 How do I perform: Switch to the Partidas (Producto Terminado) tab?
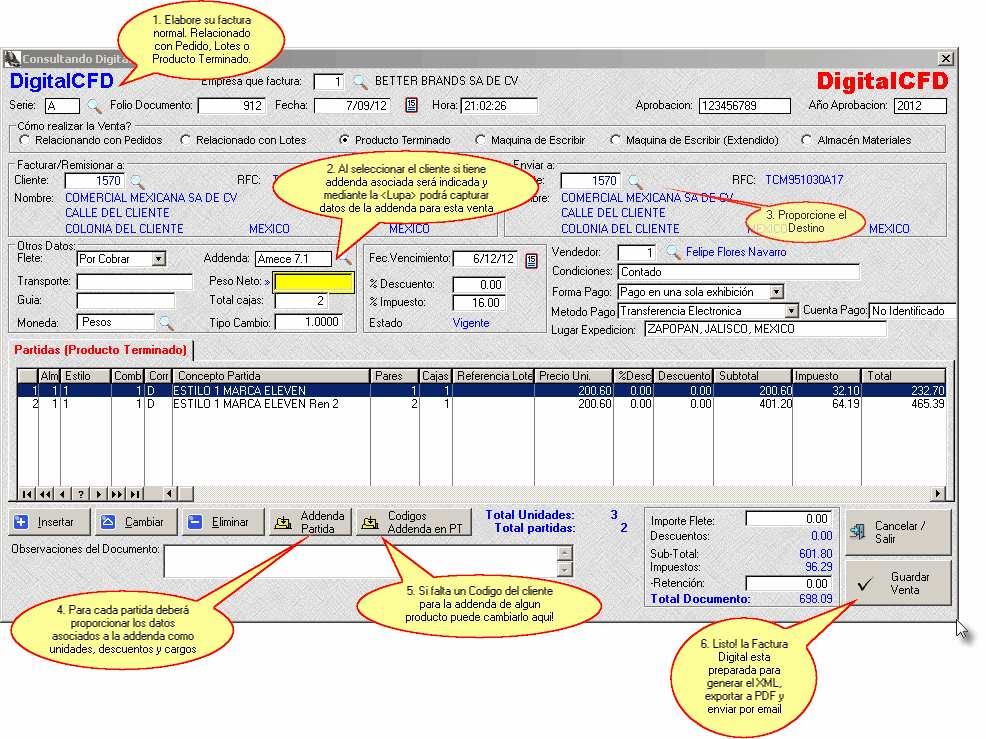coord(101,350)
